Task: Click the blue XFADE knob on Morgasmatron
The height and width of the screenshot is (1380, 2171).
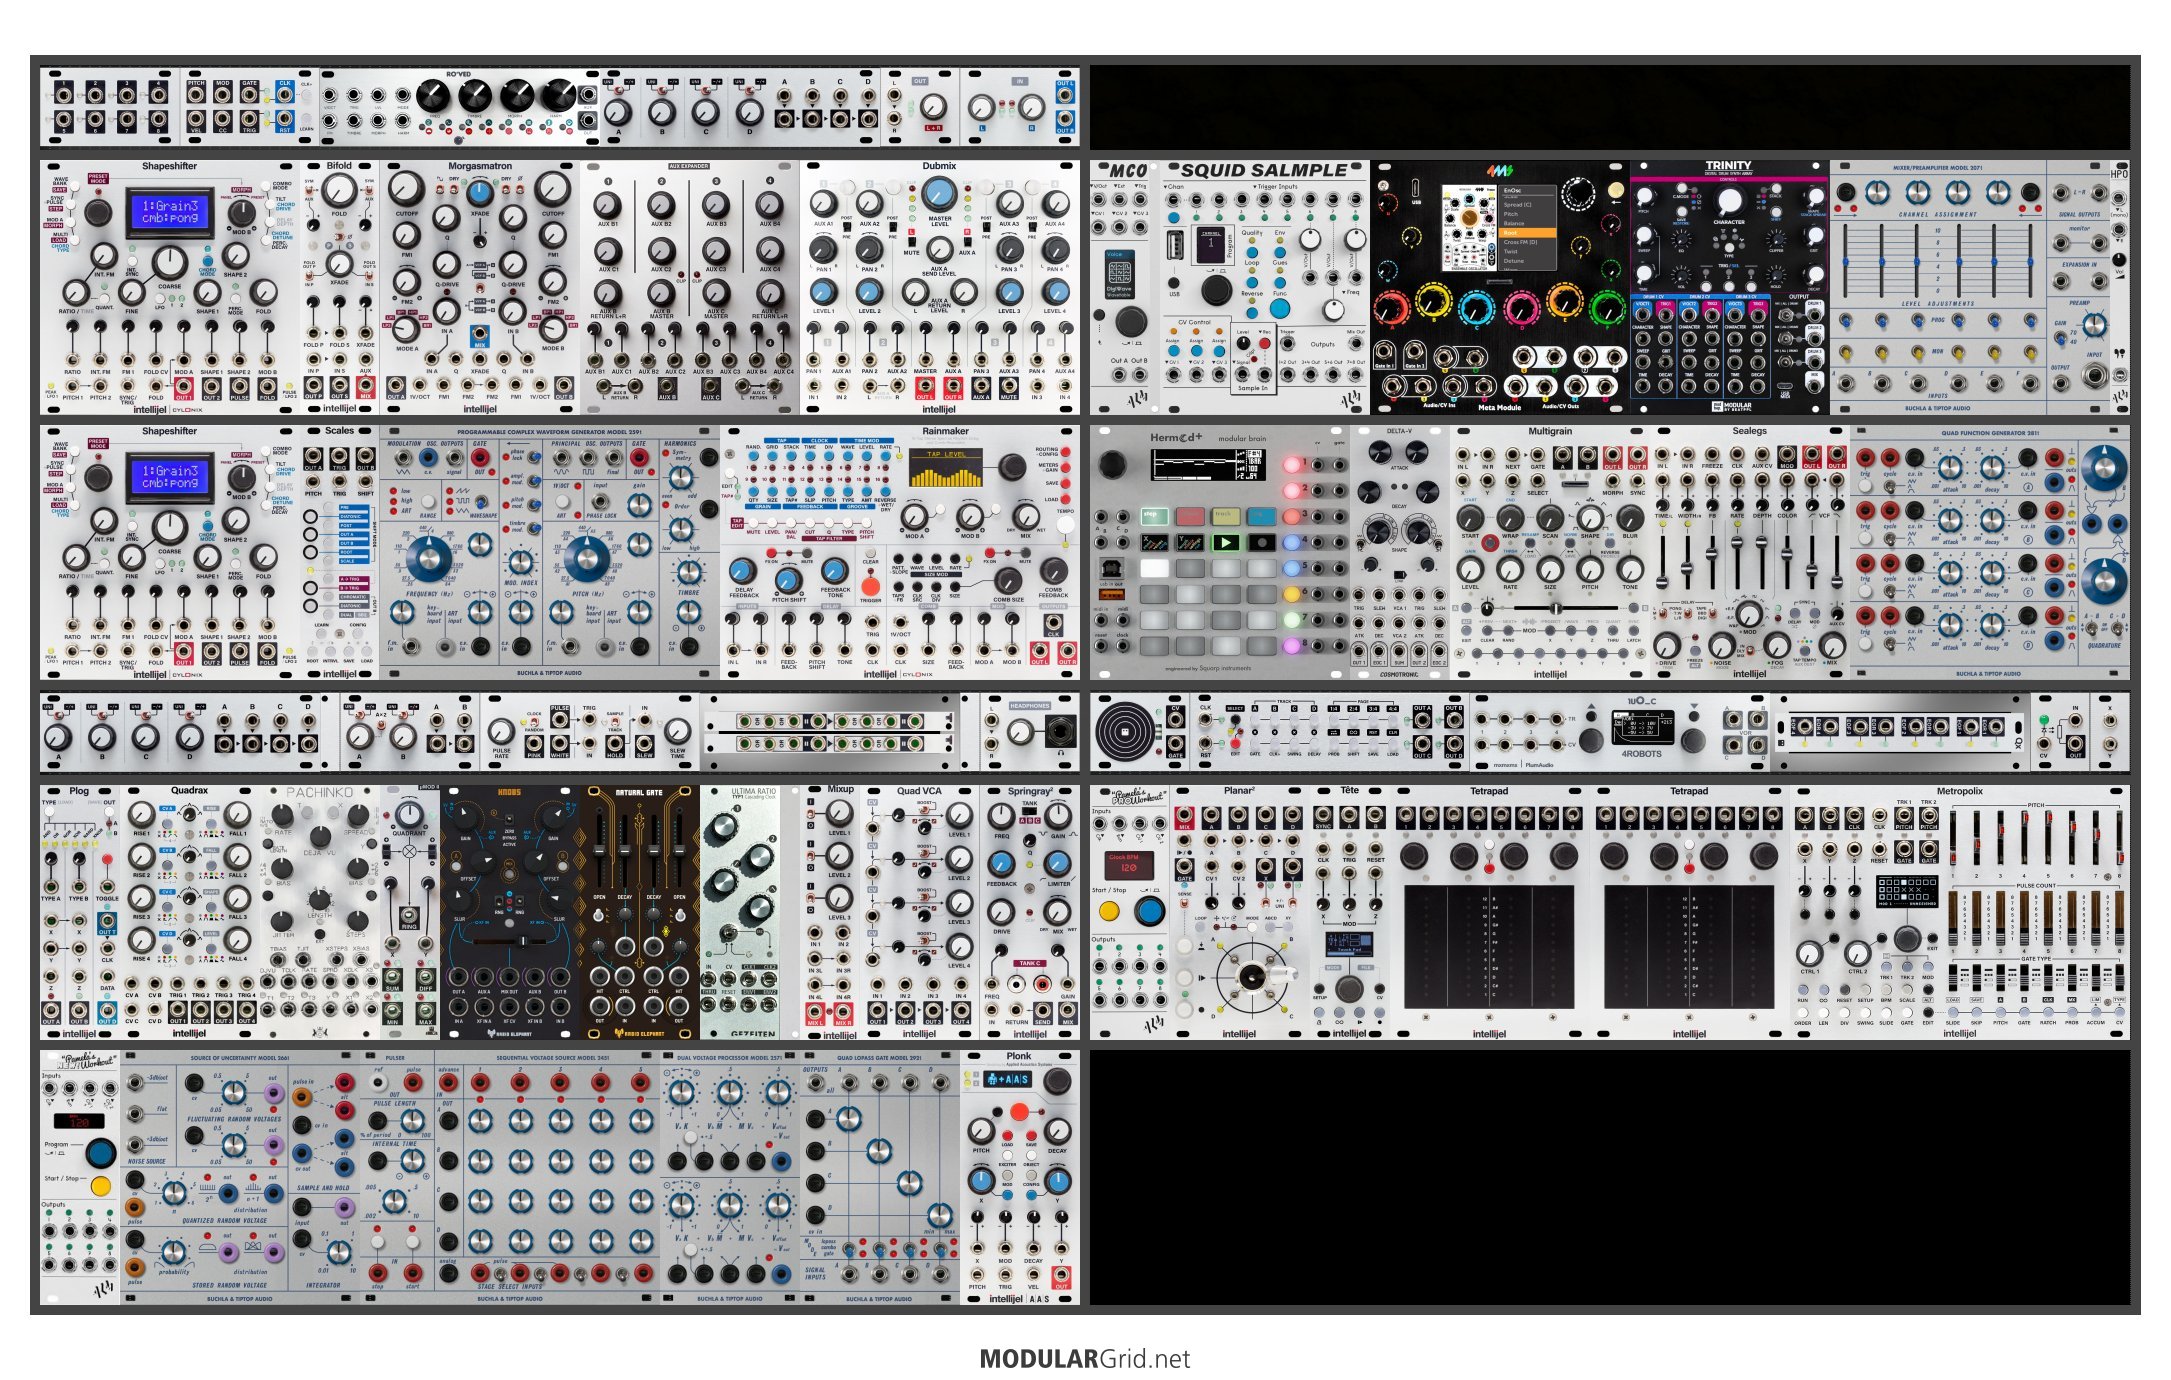Action: tap(480, 194)
